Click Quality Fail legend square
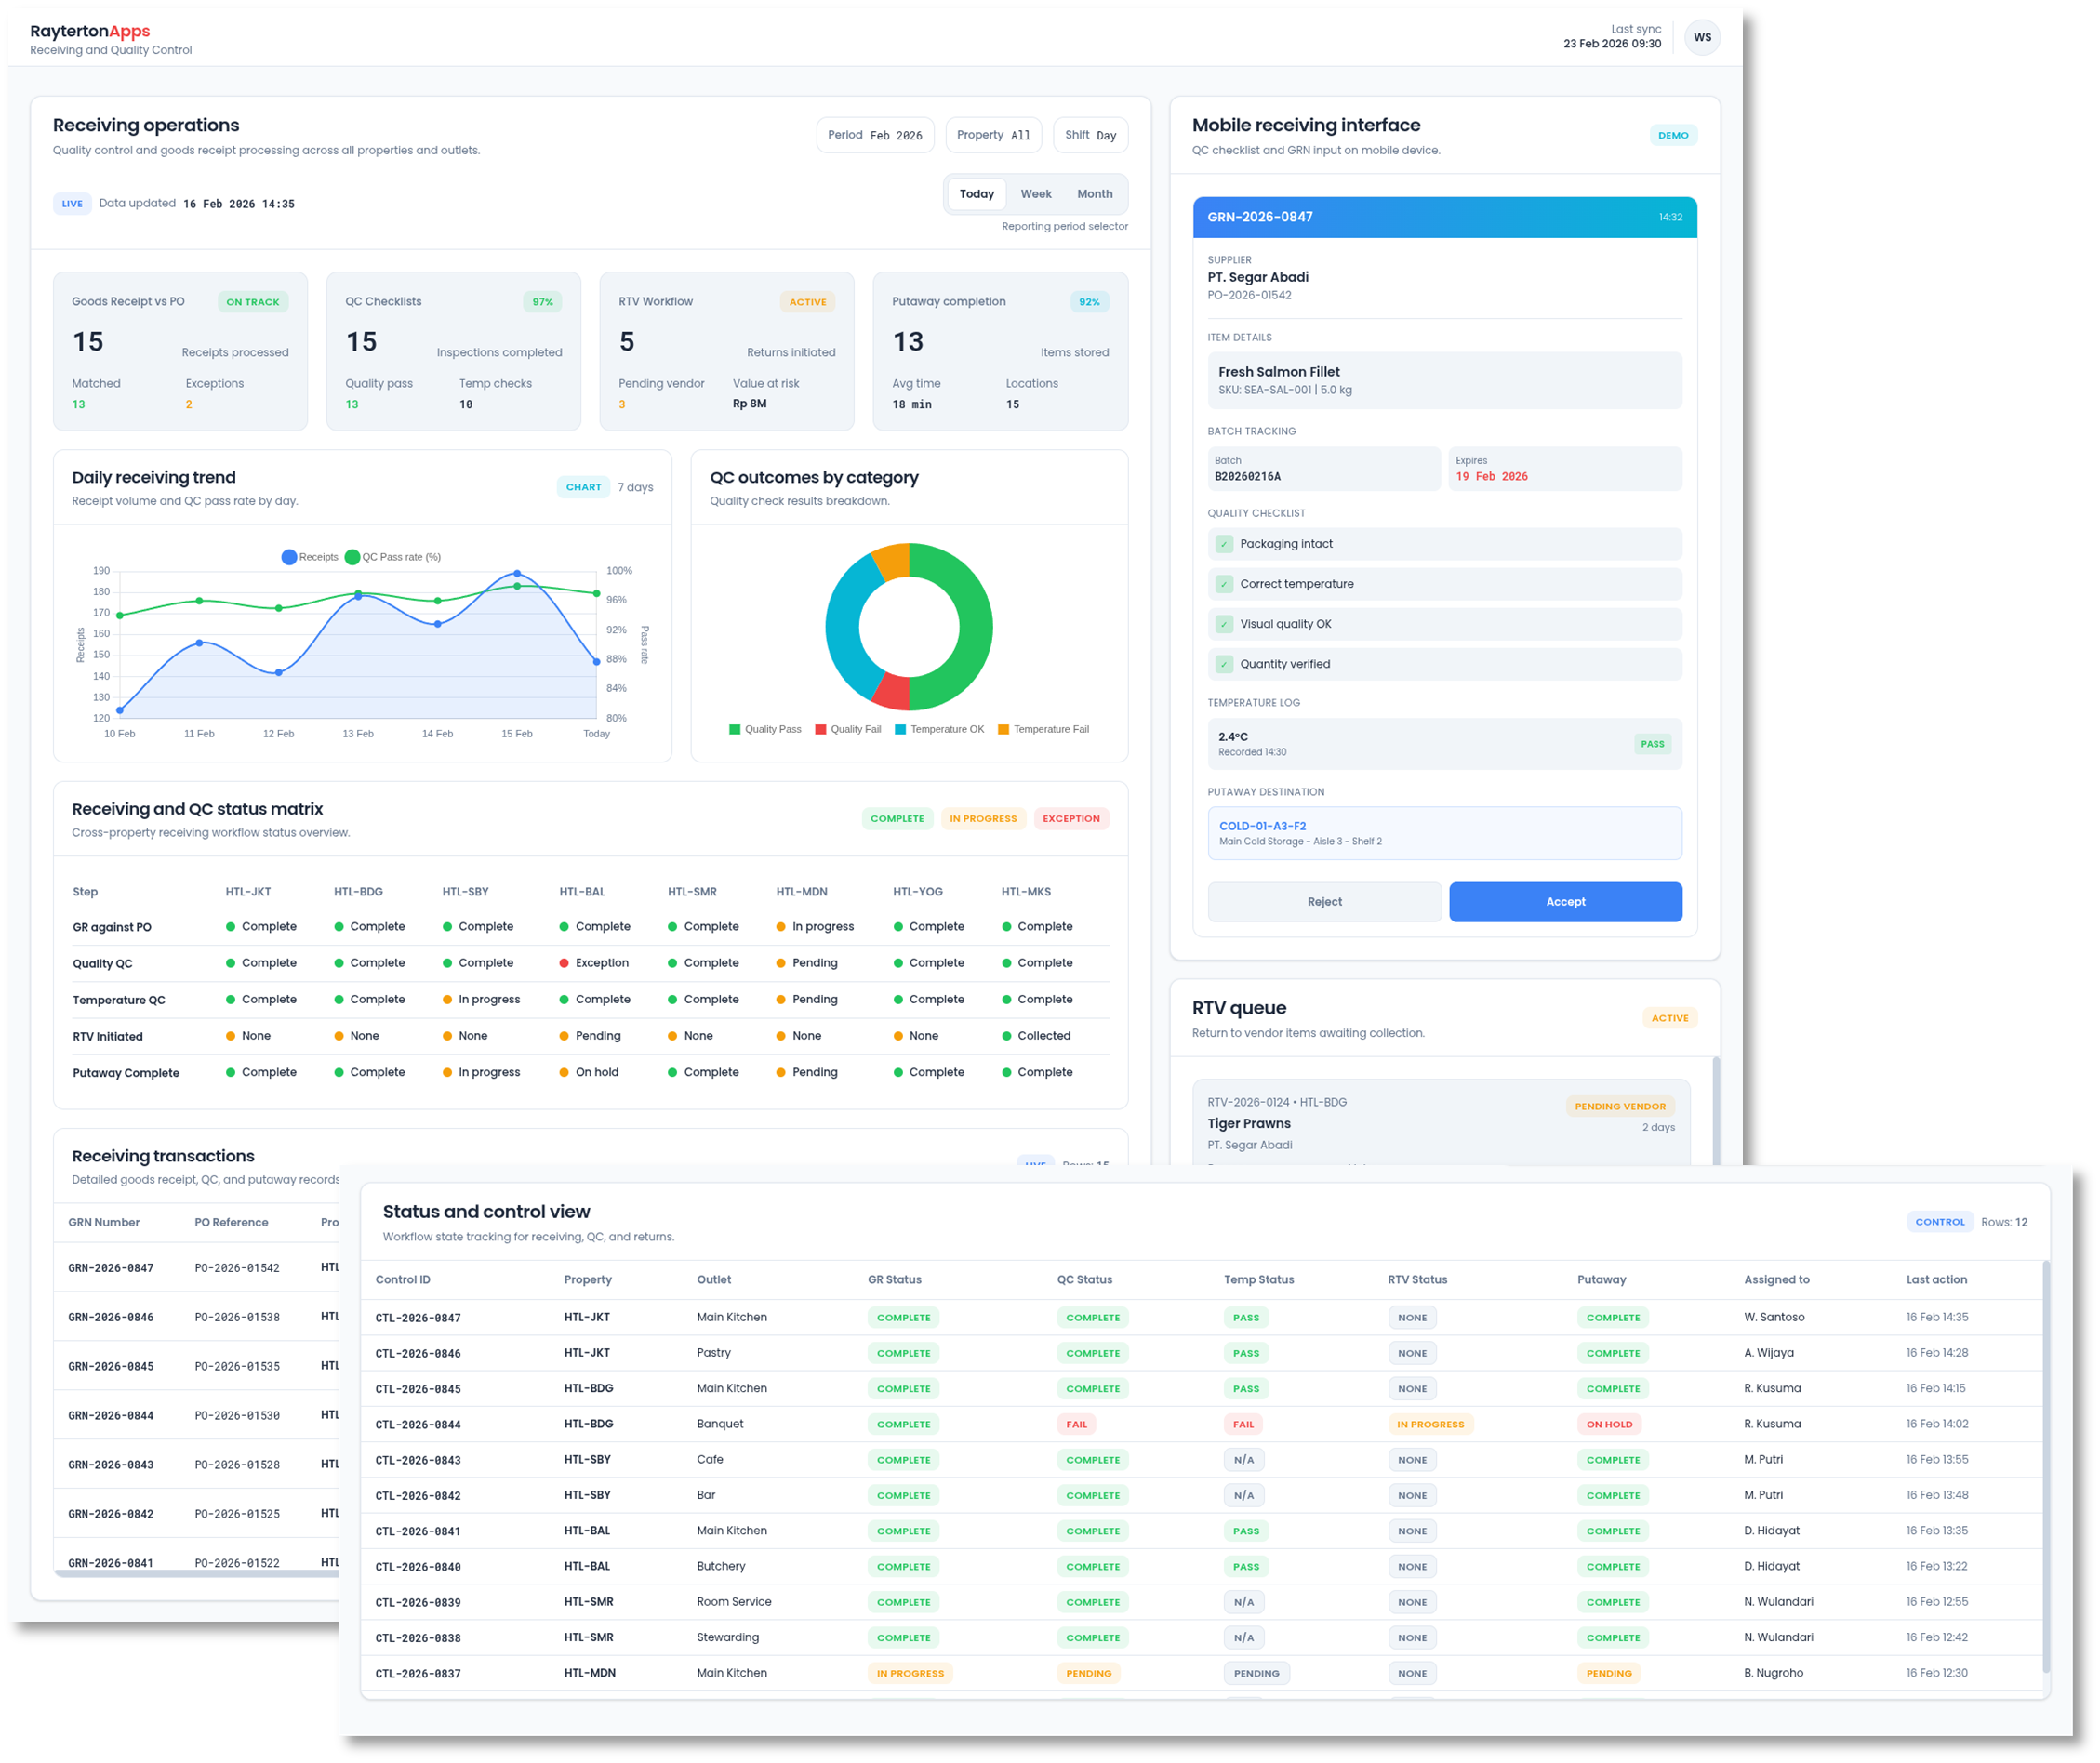Viewport: 2100px width, 1763px height. 820,729
